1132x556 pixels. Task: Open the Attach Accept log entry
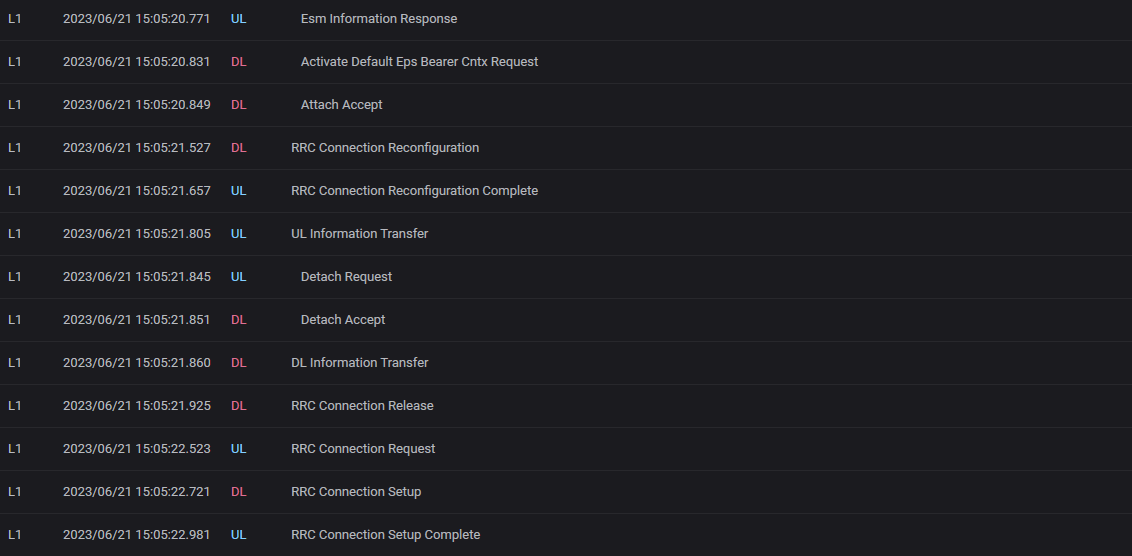[x=341, y=105]
